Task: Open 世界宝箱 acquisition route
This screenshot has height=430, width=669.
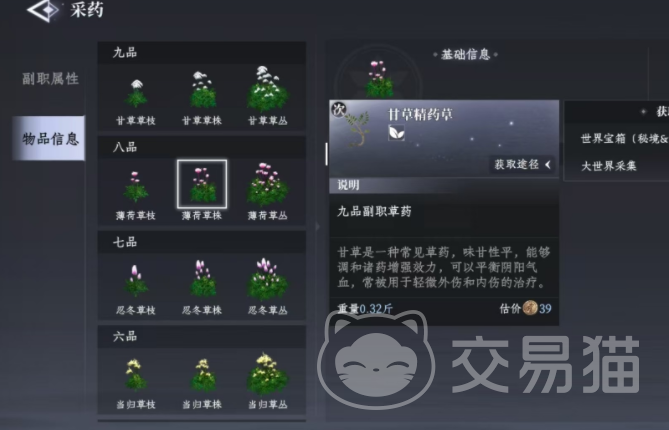Action: click(x=624, y=139)
